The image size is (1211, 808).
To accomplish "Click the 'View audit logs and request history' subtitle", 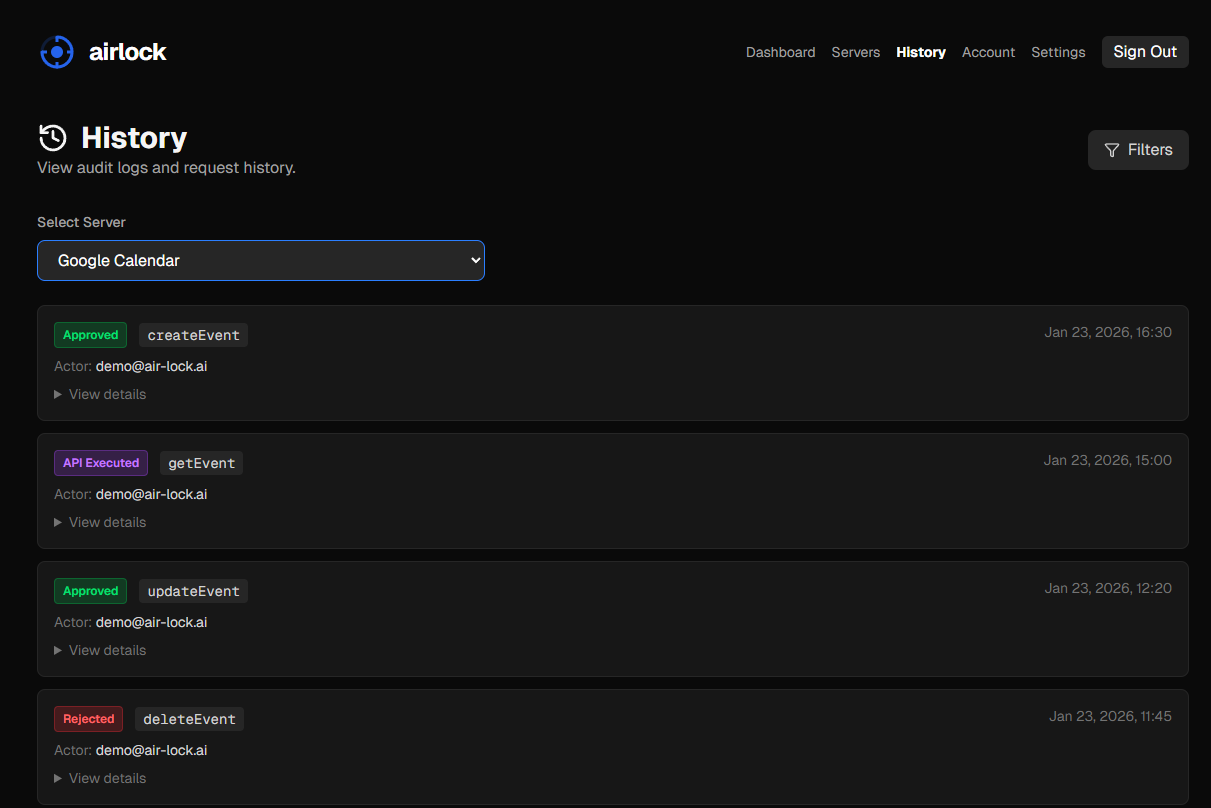I will 166,168.
